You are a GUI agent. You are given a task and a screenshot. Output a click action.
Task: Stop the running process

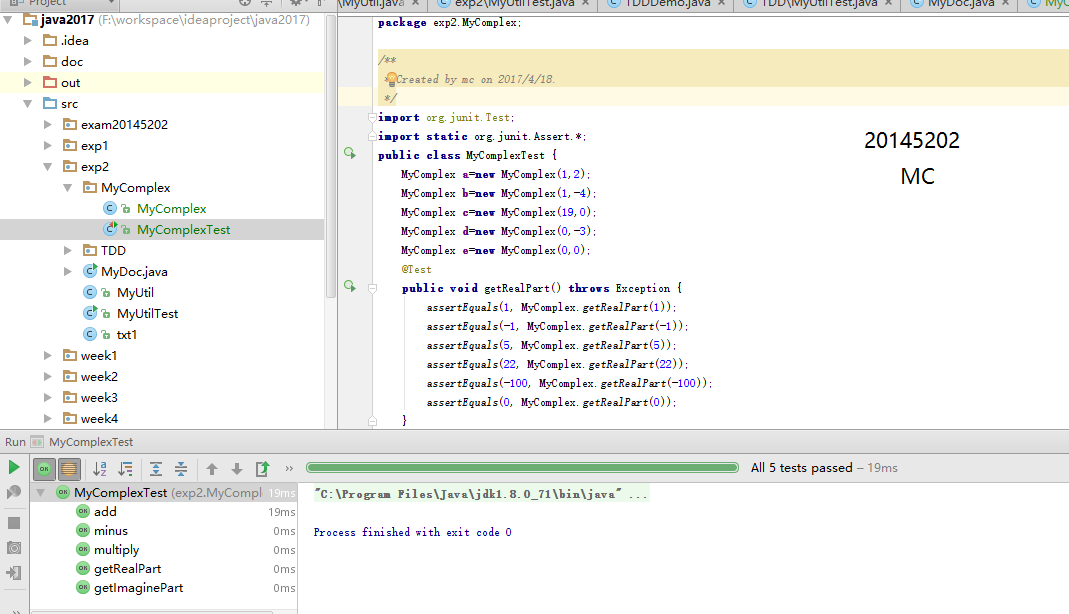[14, 523]
